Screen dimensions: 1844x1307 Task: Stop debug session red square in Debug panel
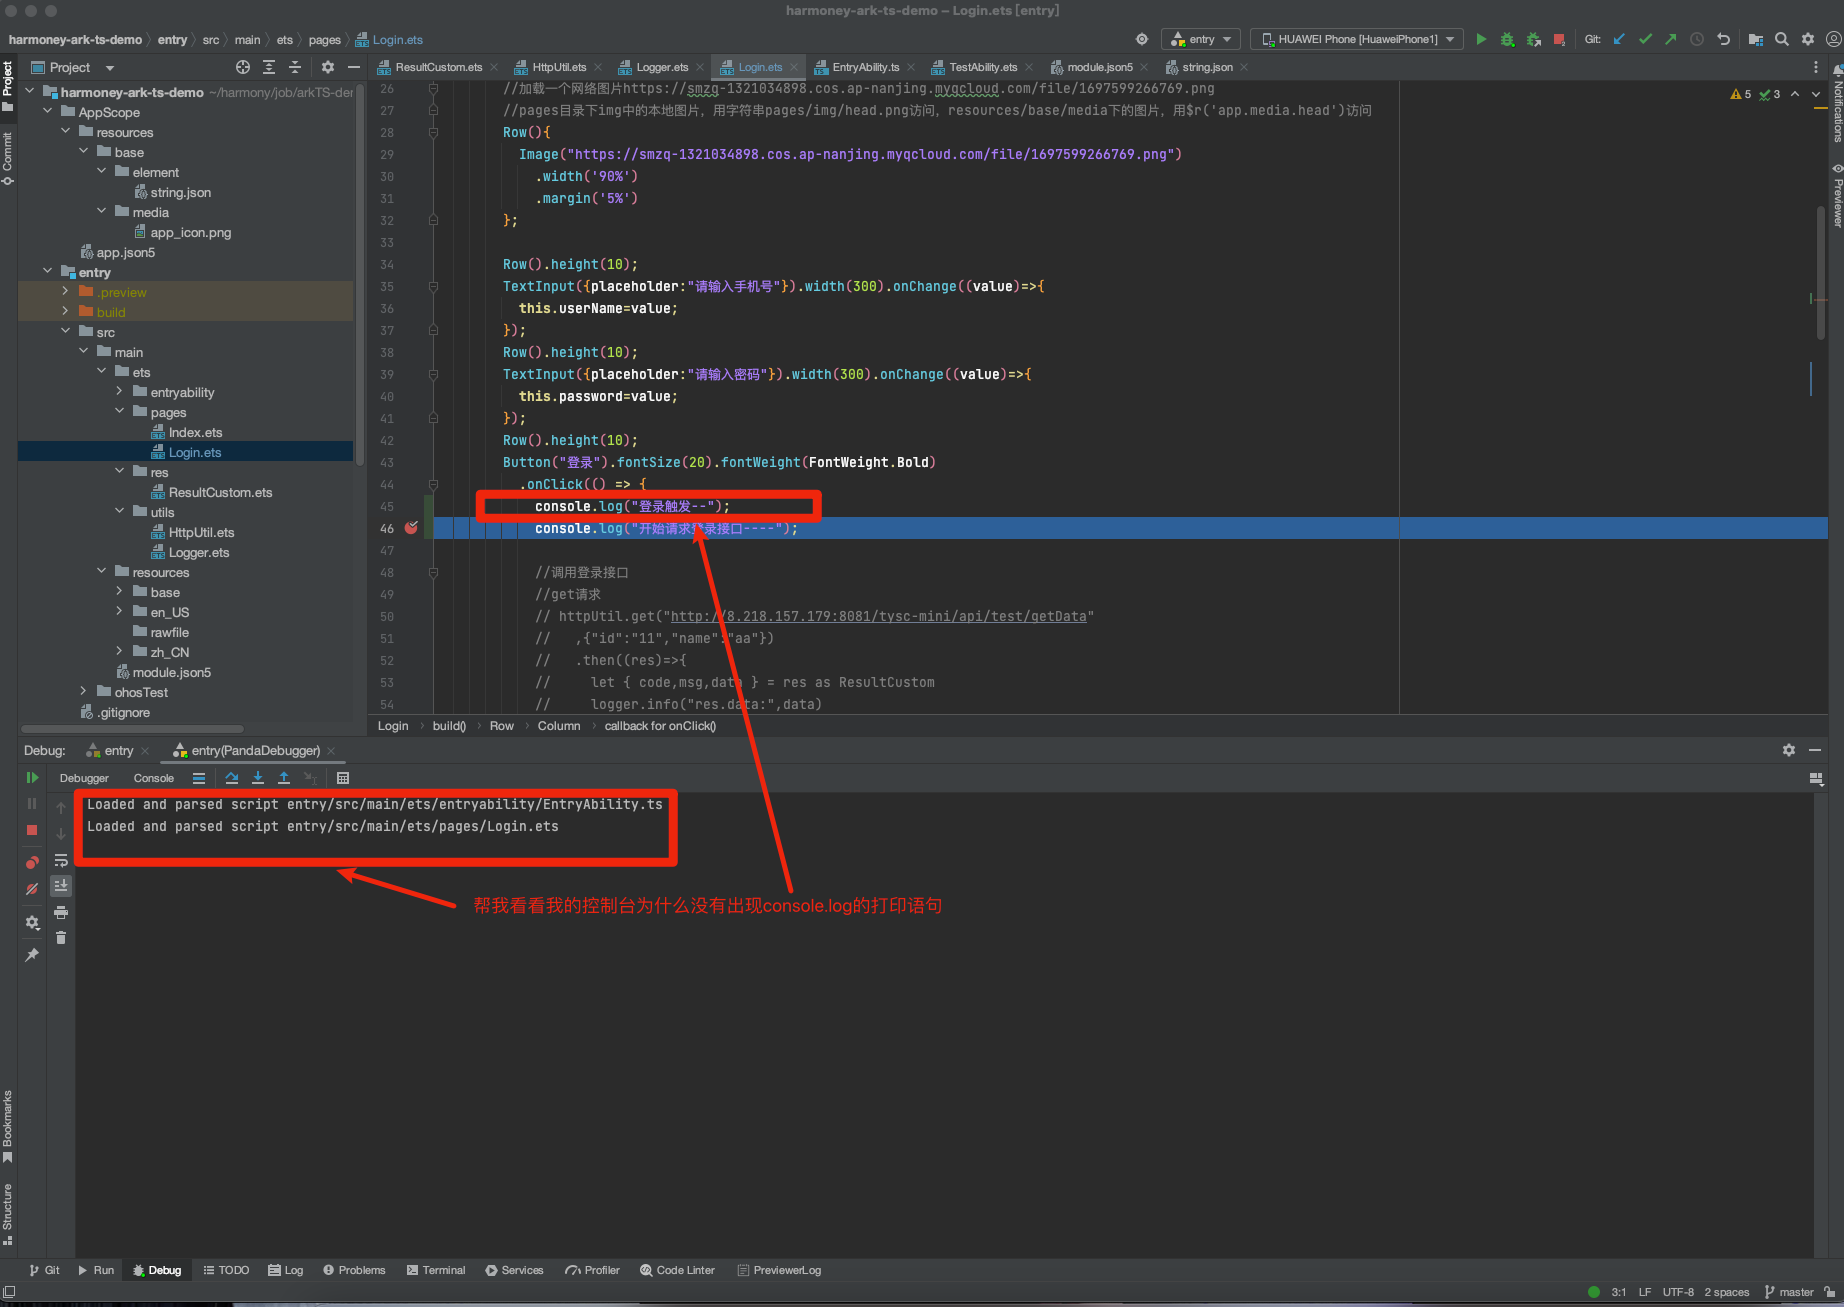32,830
